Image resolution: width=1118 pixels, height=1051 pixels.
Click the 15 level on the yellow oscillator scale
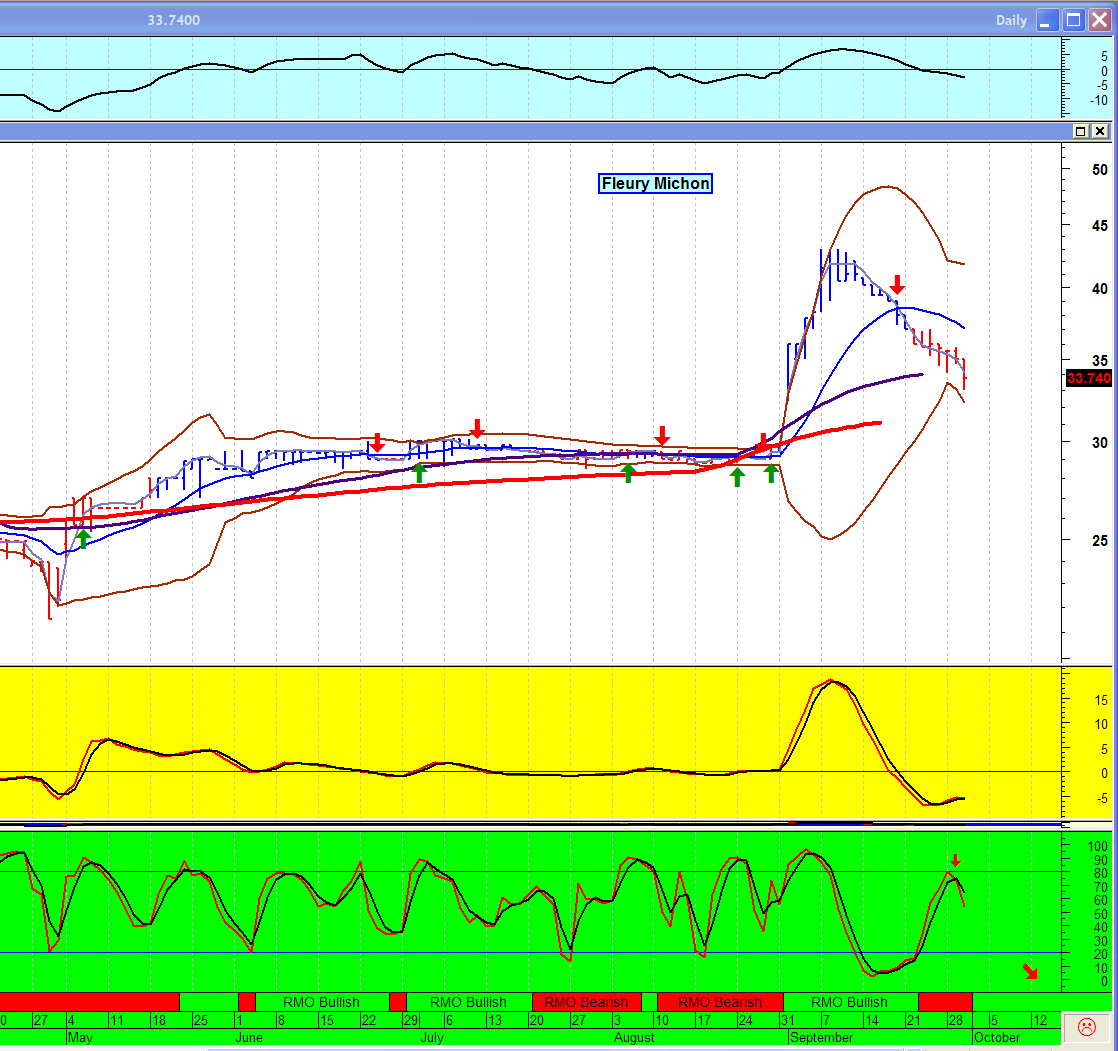tap(1101, 700)
